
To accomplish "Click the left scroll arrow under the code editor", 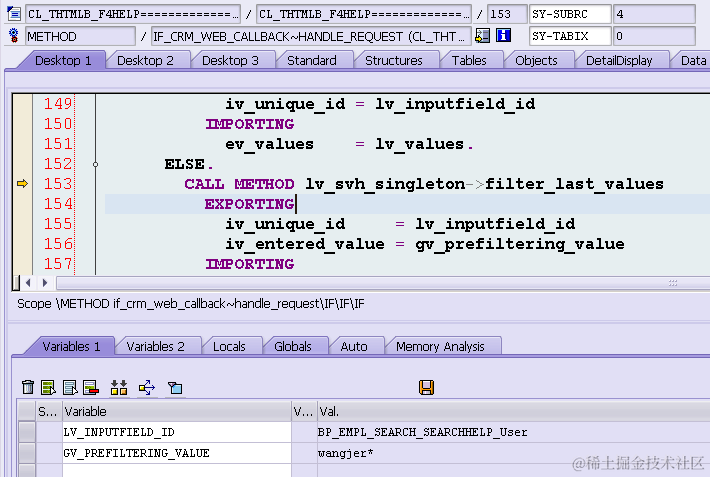I will coord(29,283).
